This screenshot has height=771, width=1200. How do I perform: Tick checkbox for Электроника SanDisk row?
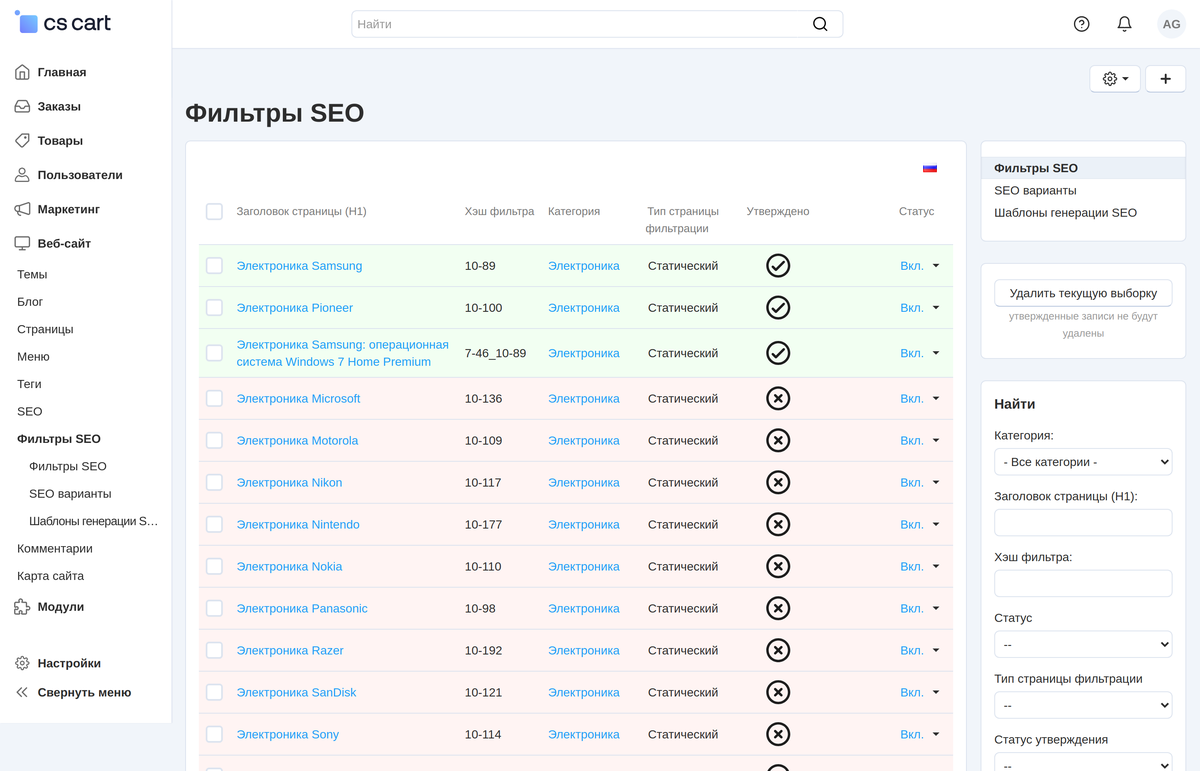coord(214,693)
